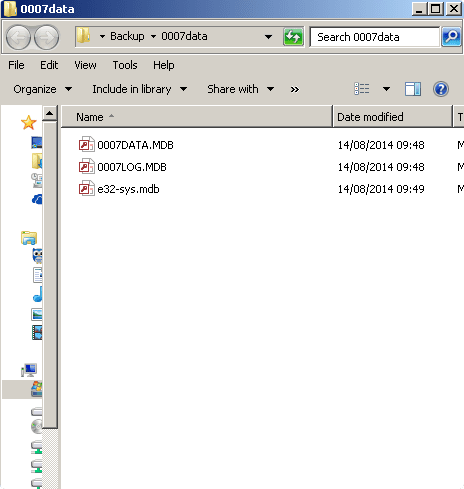Click inside the Search 0007data field
Image resolution: width=464 pixels, height=489 pixels.
point(375,37)
